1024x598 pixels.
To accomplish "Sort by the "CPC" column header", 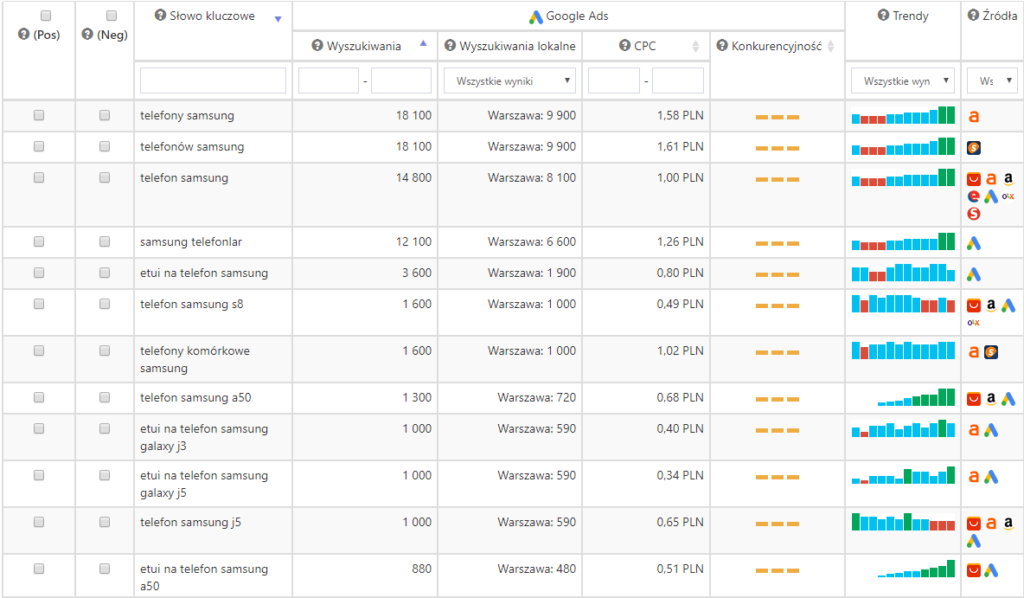I will (x=645, y=46).
